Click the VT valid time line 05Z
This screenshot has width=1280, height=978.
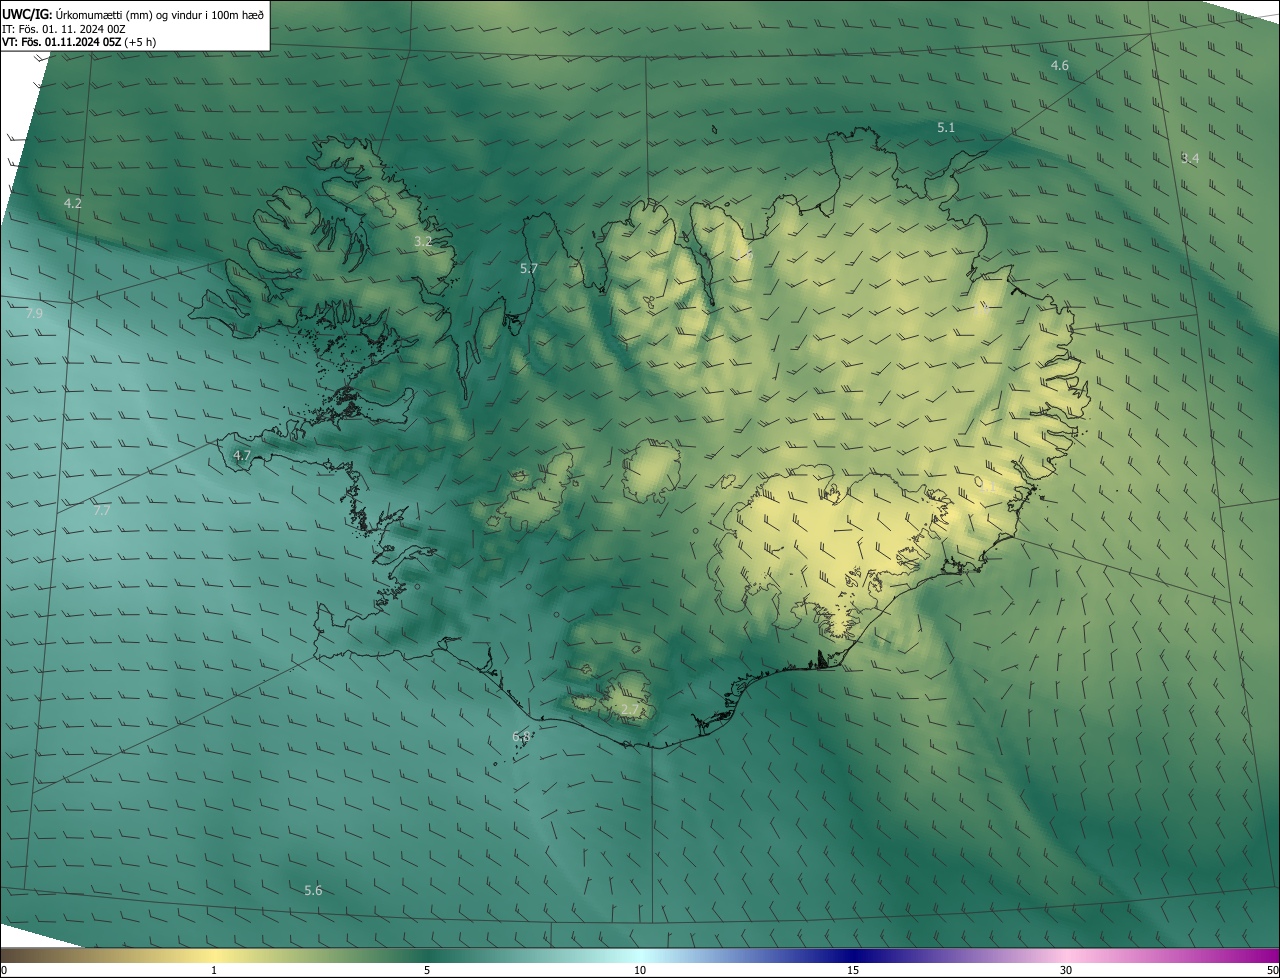[x=79, y=42]
